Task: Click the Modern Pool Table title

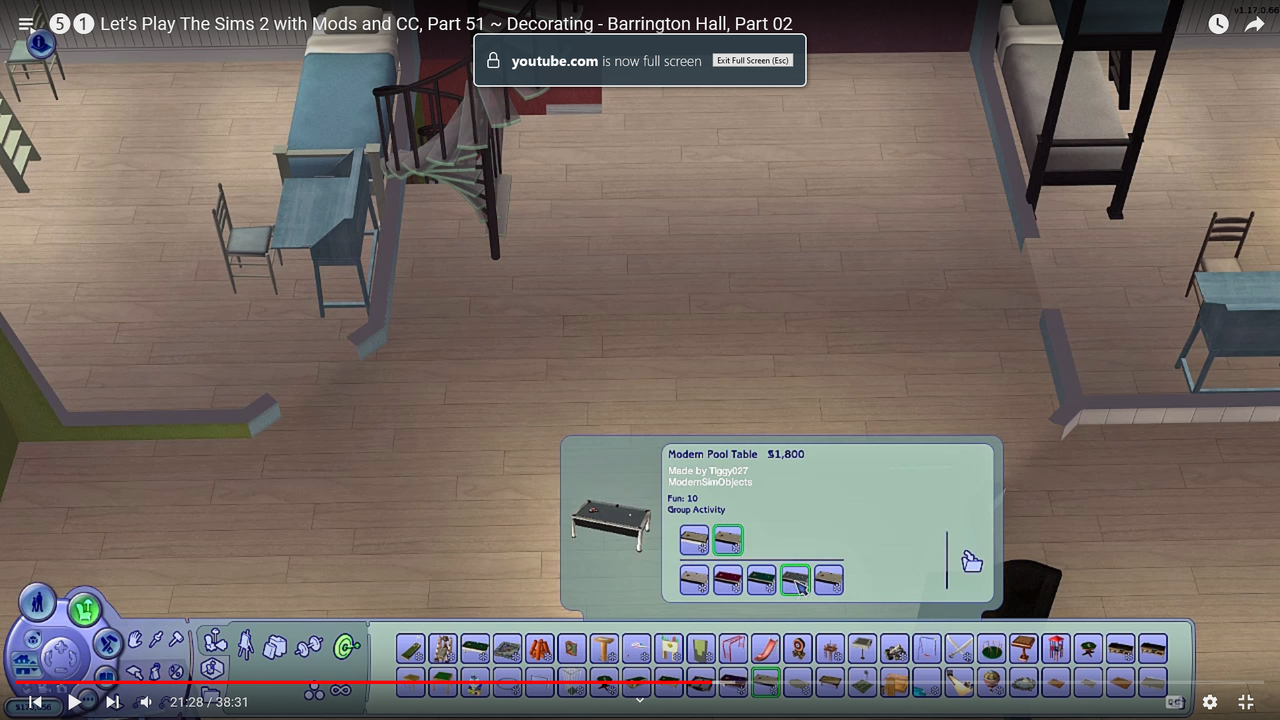Action: [713, 454]
